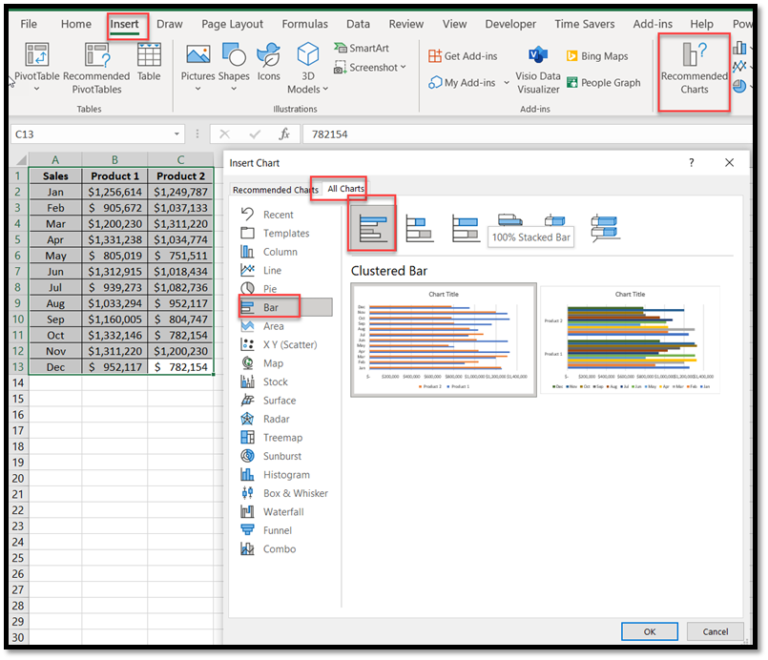
Task: Insert a Table from the ribbon
Action: (x=149, y=62)
